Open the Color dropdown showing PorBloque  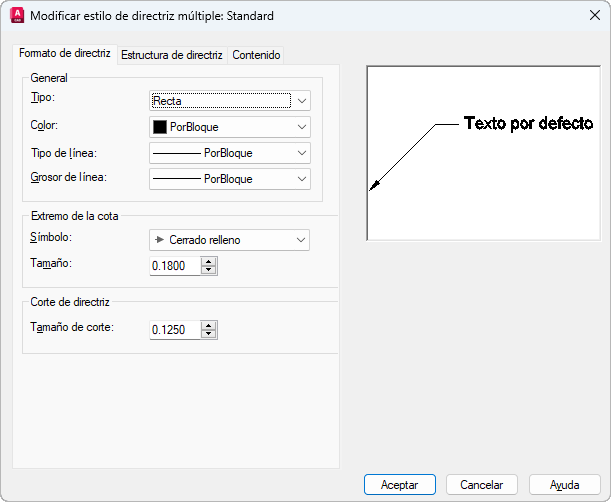(x=230, y=127)
